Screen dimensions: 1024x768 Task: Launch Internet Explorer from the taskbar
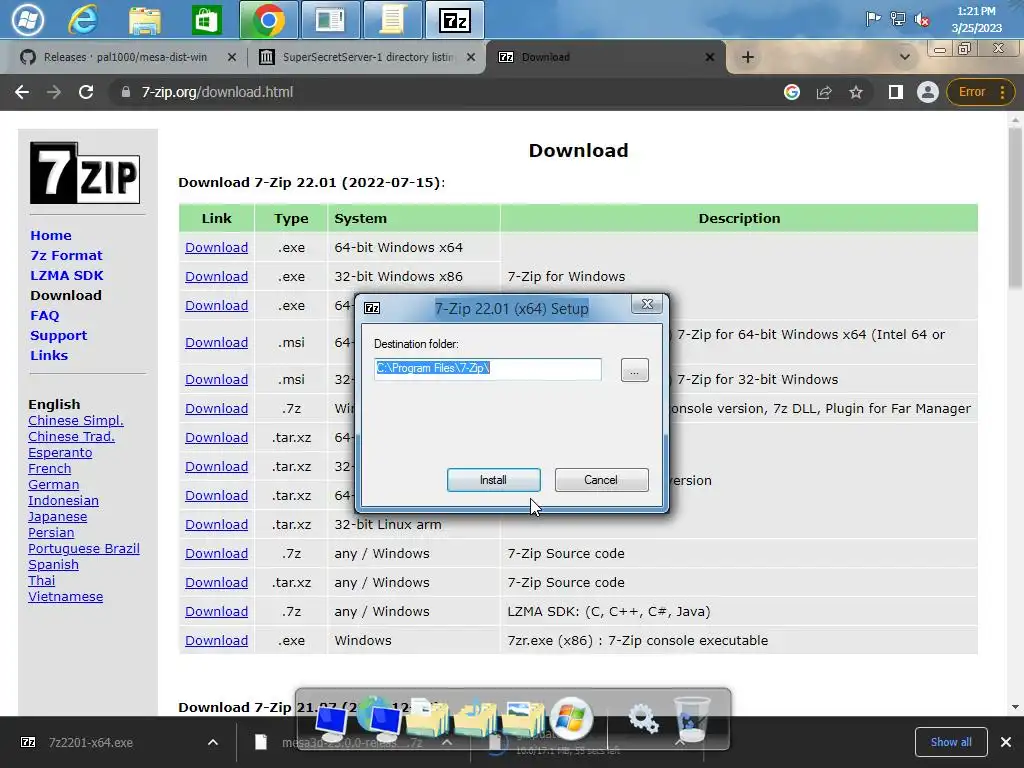(x=83, y=20)
